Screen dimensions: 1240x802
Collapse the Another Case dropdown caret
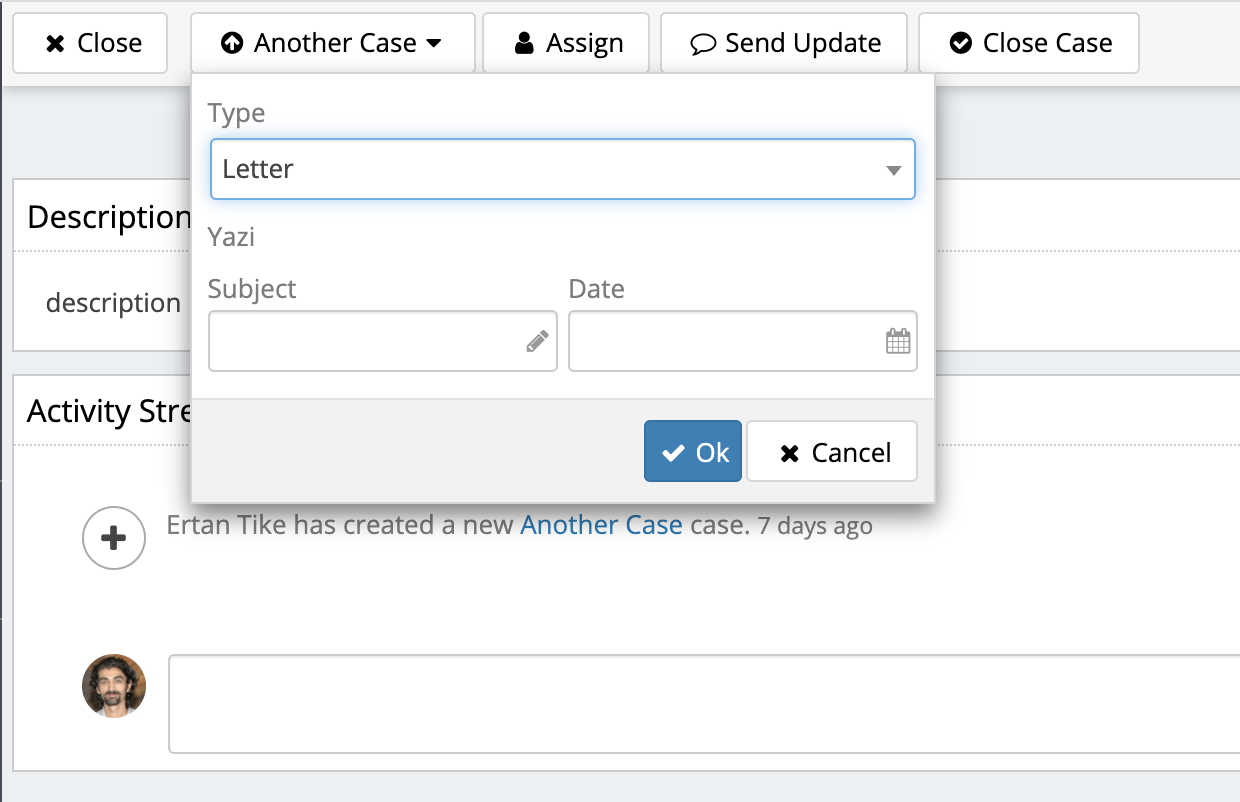pos(433,44)
